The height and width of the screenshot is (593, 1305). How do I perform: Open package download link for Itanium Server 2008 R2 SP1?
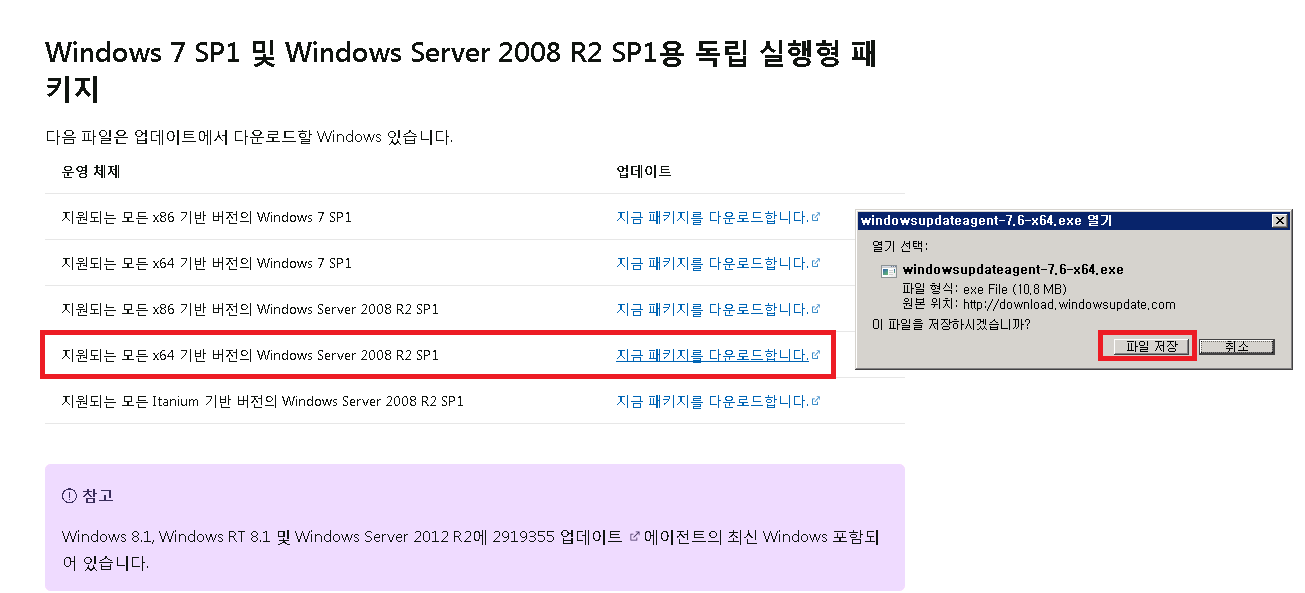click(x=712, y=401)
